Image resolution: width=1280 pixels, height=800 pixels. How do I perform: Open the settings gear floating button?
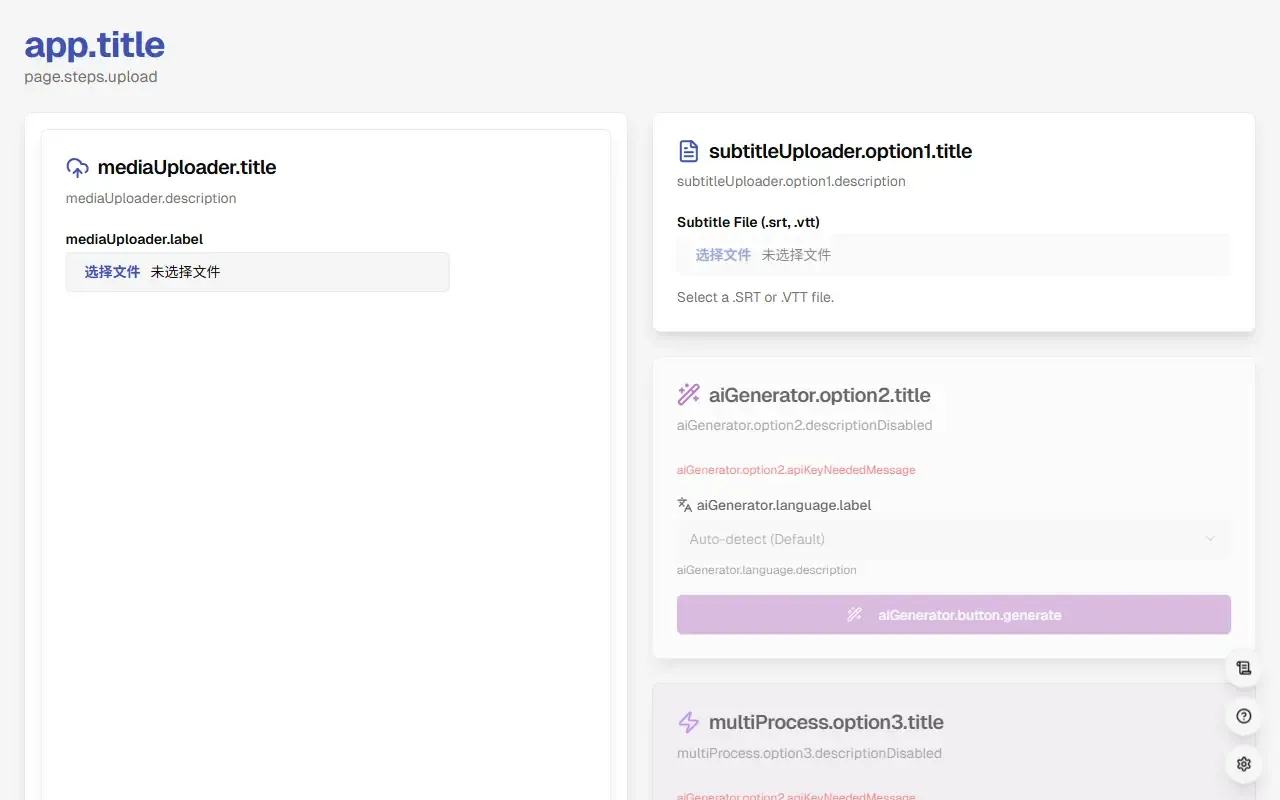1244,764
